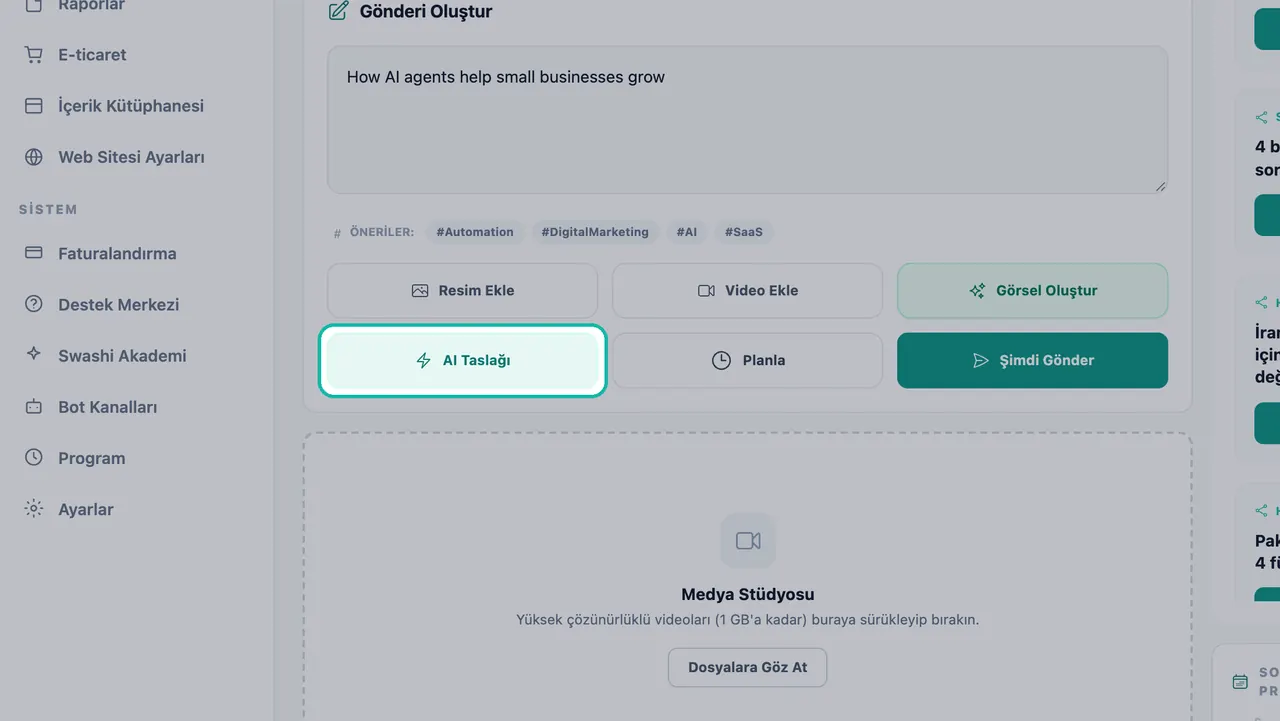Click the Program clock icon

pyautogui.click(x=34, y=458)
